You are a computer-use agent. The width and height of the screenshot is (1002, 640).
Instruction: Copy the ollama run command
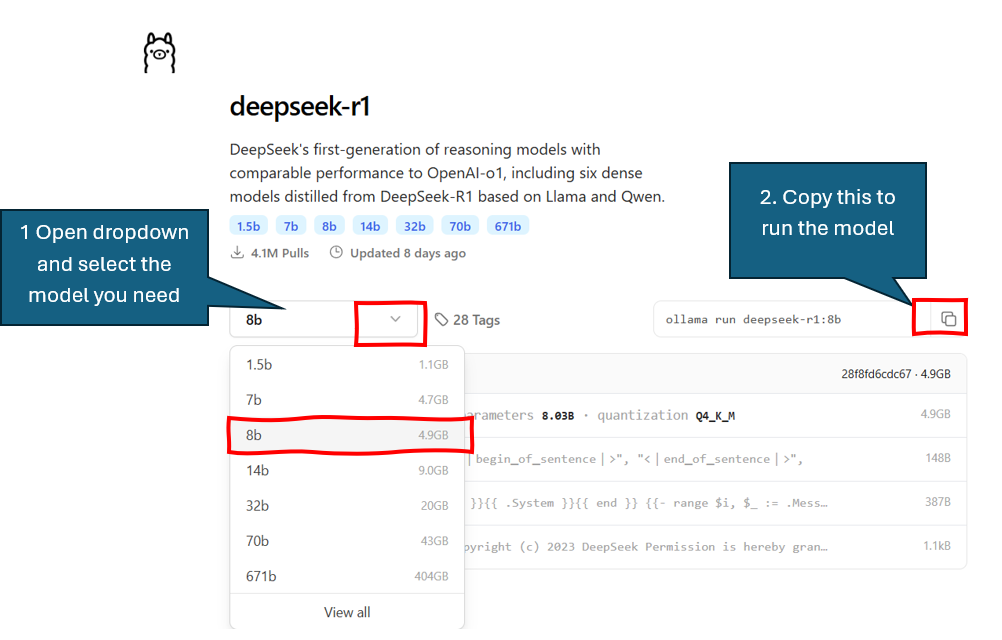click(948, 318)
